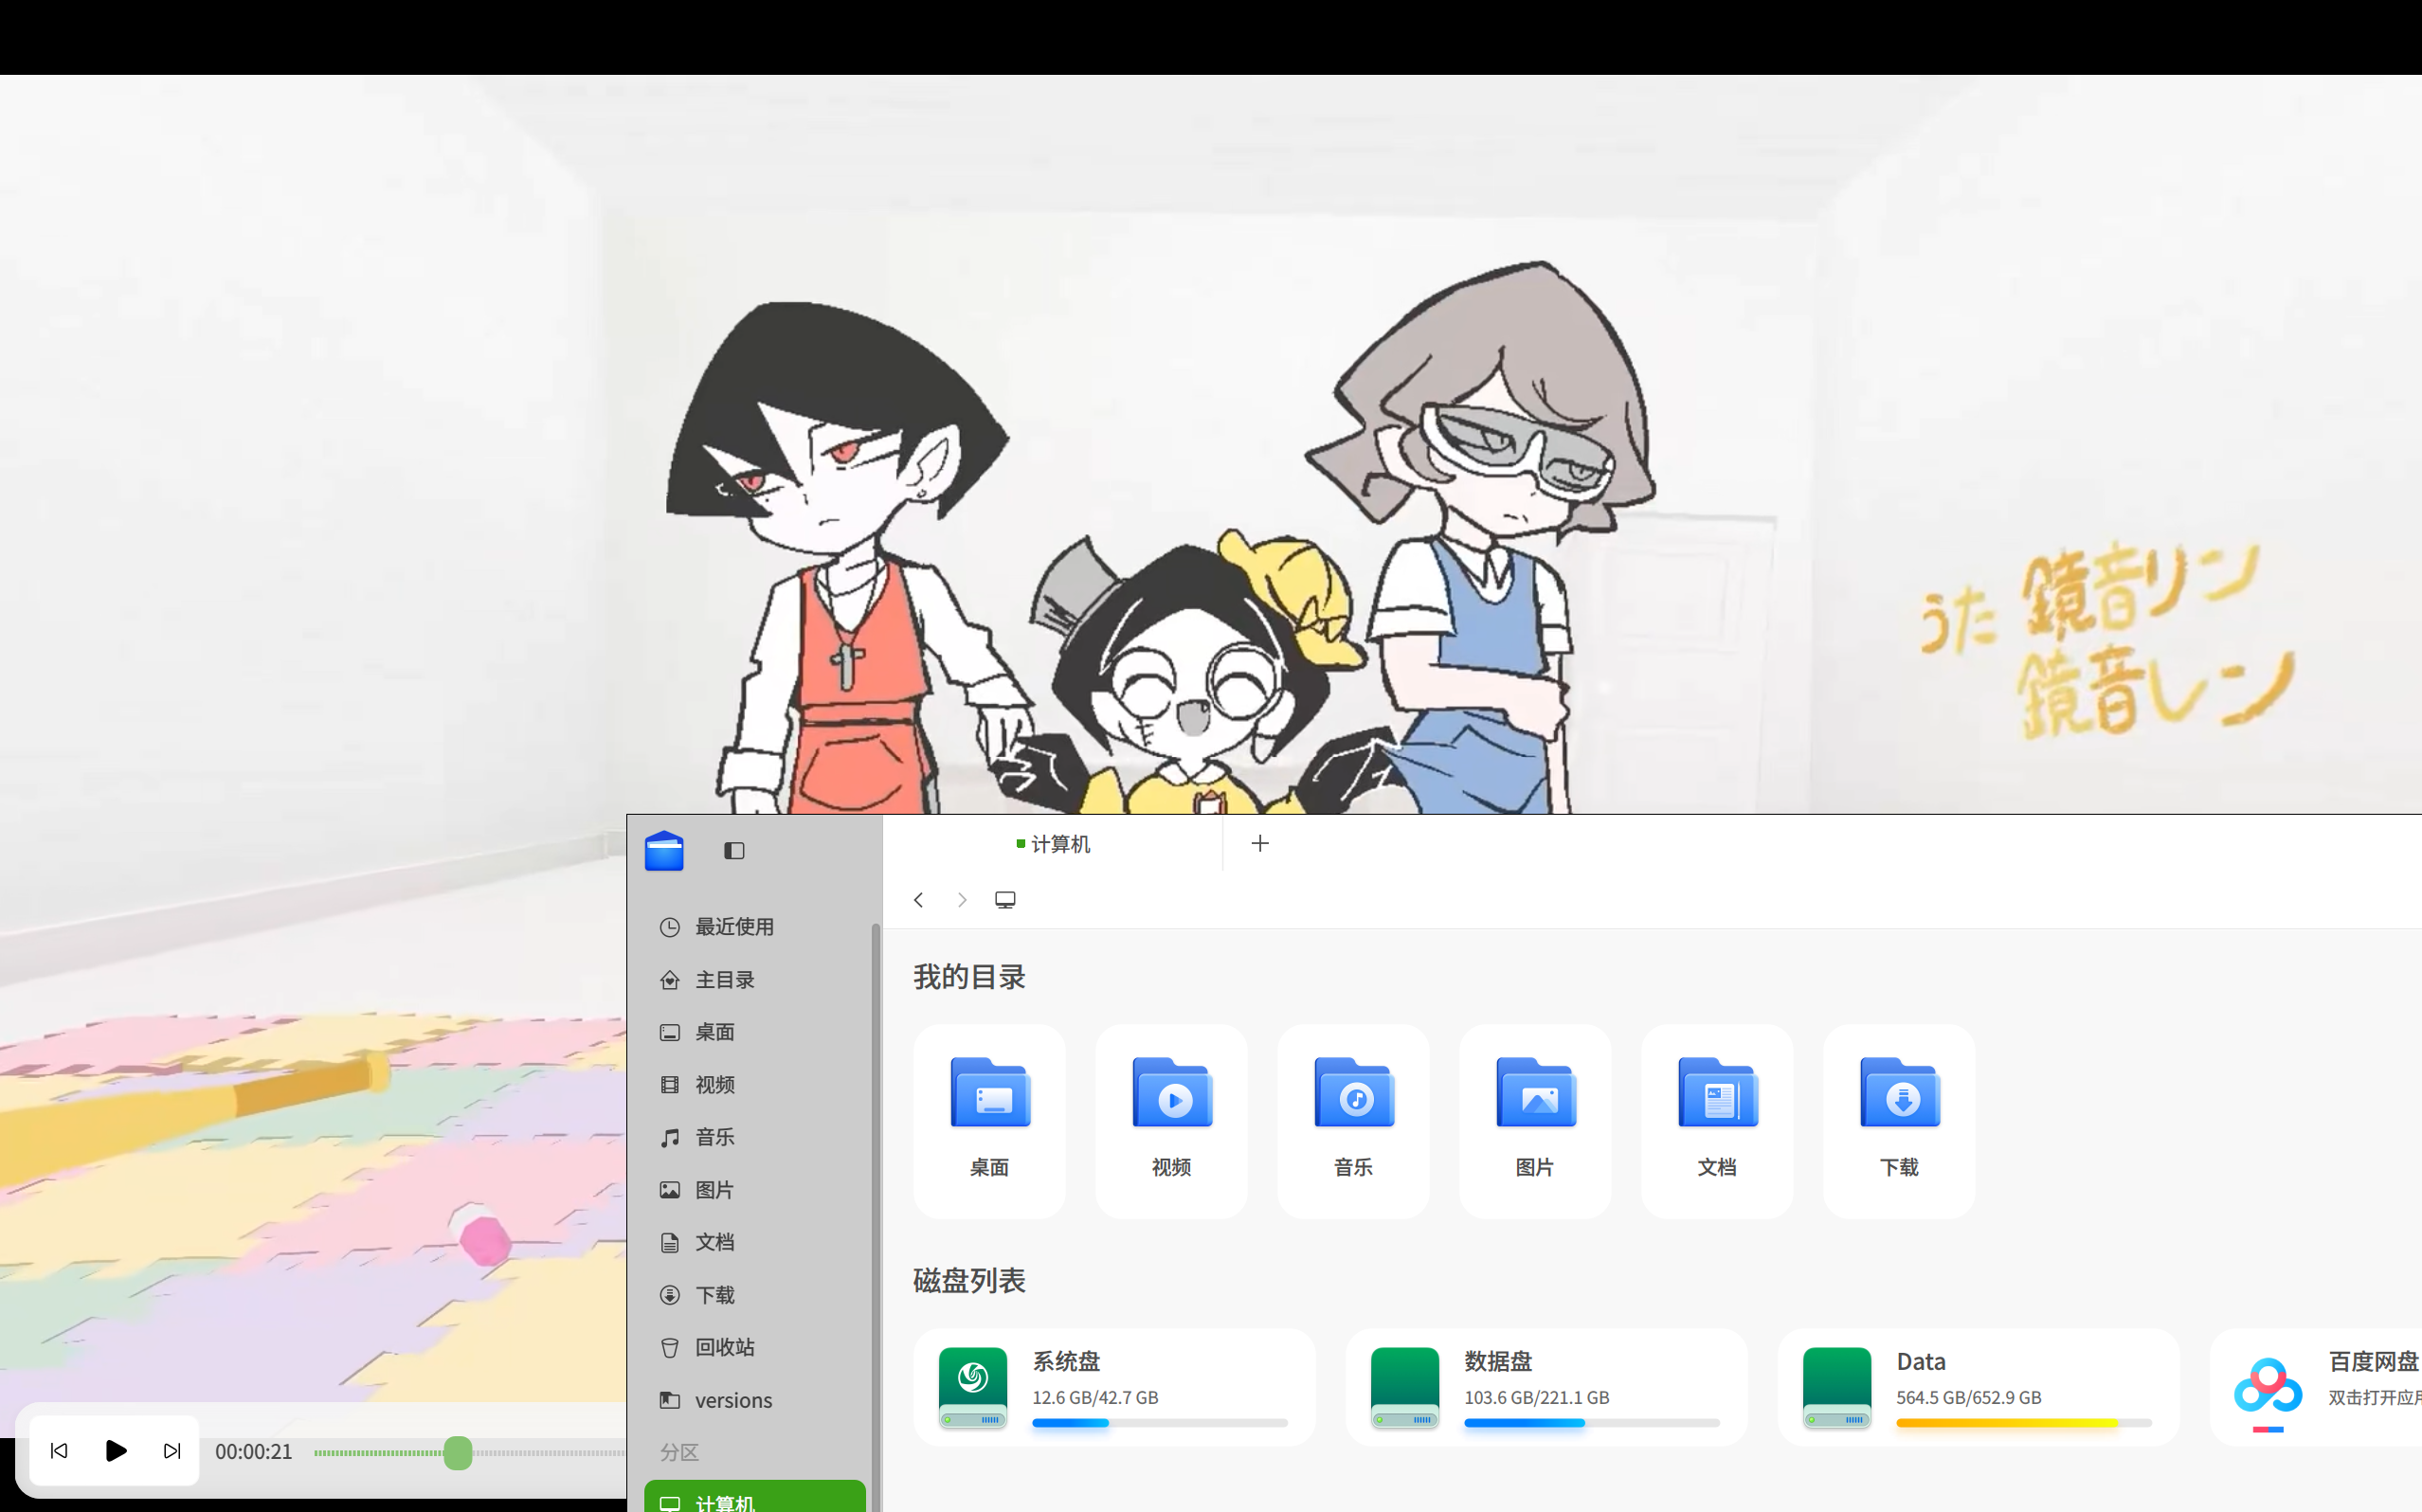The image size is (2422, 1512).
Task: Click the video progress slider handle
Action: tap(458, 1453)
